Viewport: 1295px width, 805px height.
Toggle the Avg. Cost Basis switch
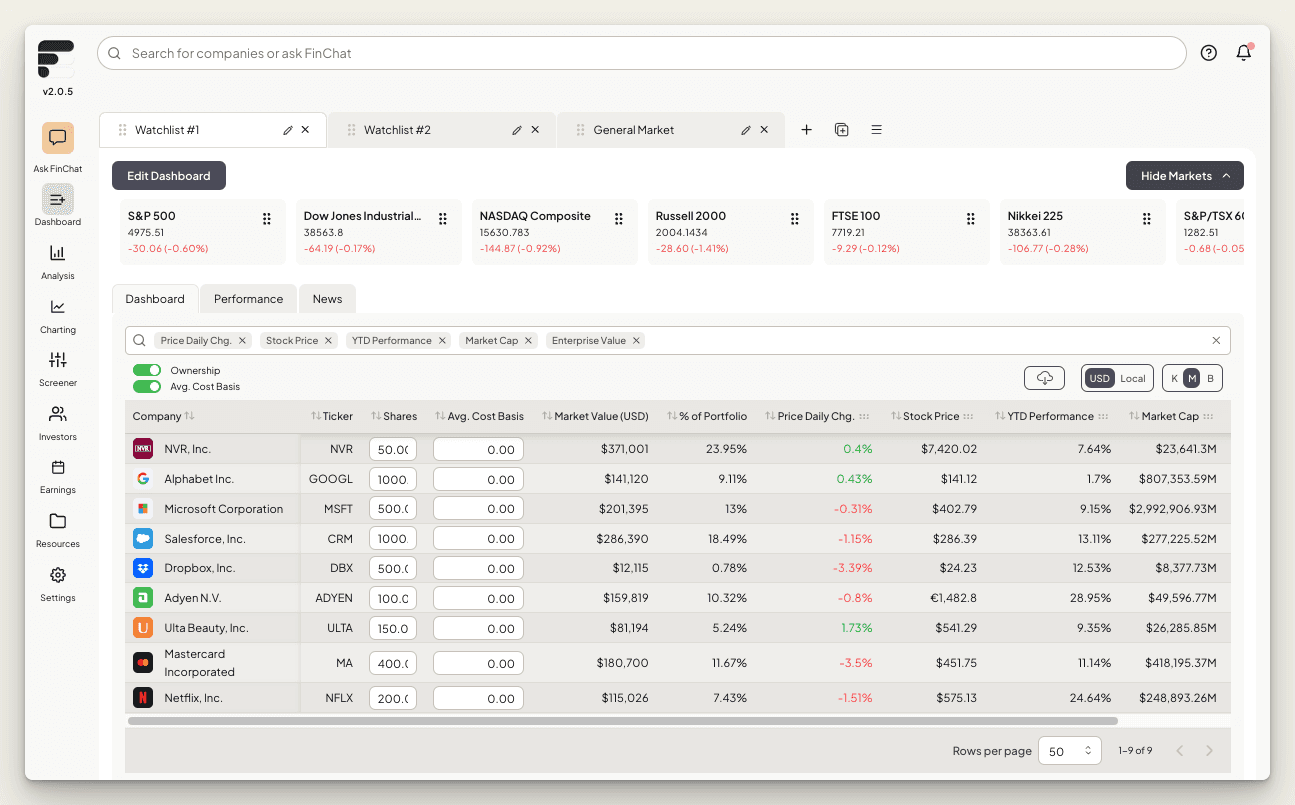[x=147, y=386]
